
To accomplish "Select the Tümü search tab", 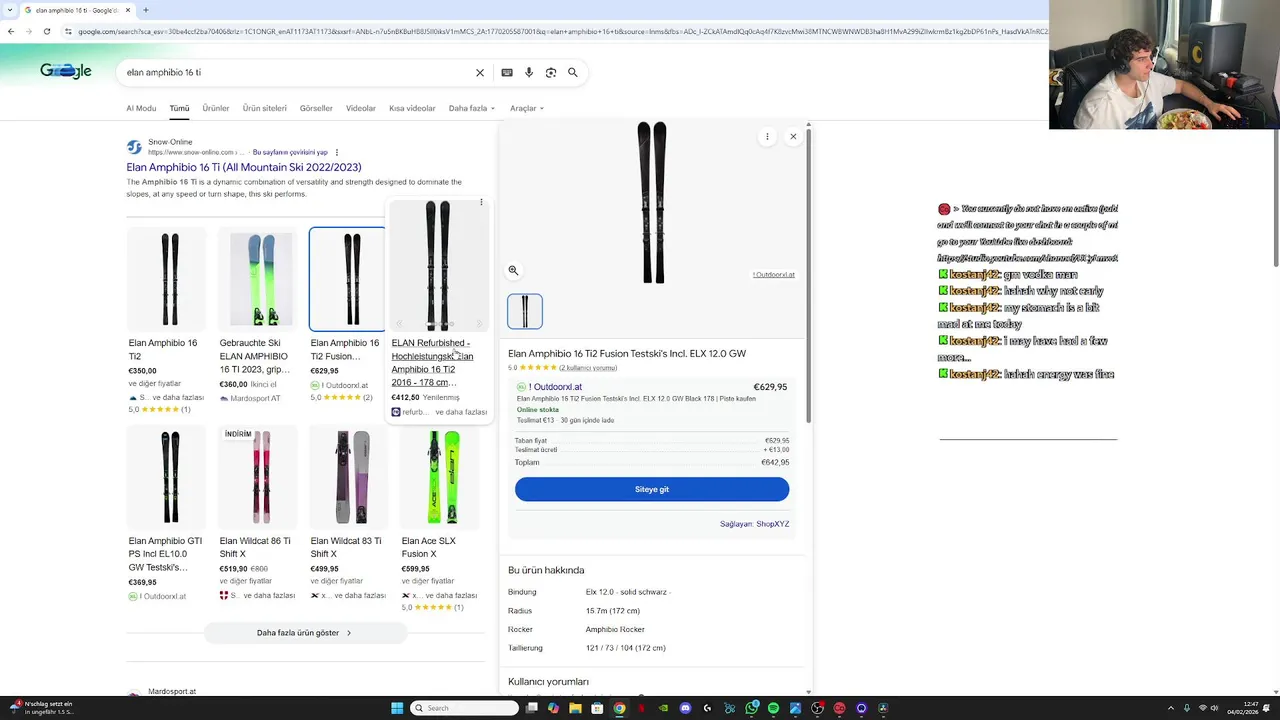I will [179, 108].
